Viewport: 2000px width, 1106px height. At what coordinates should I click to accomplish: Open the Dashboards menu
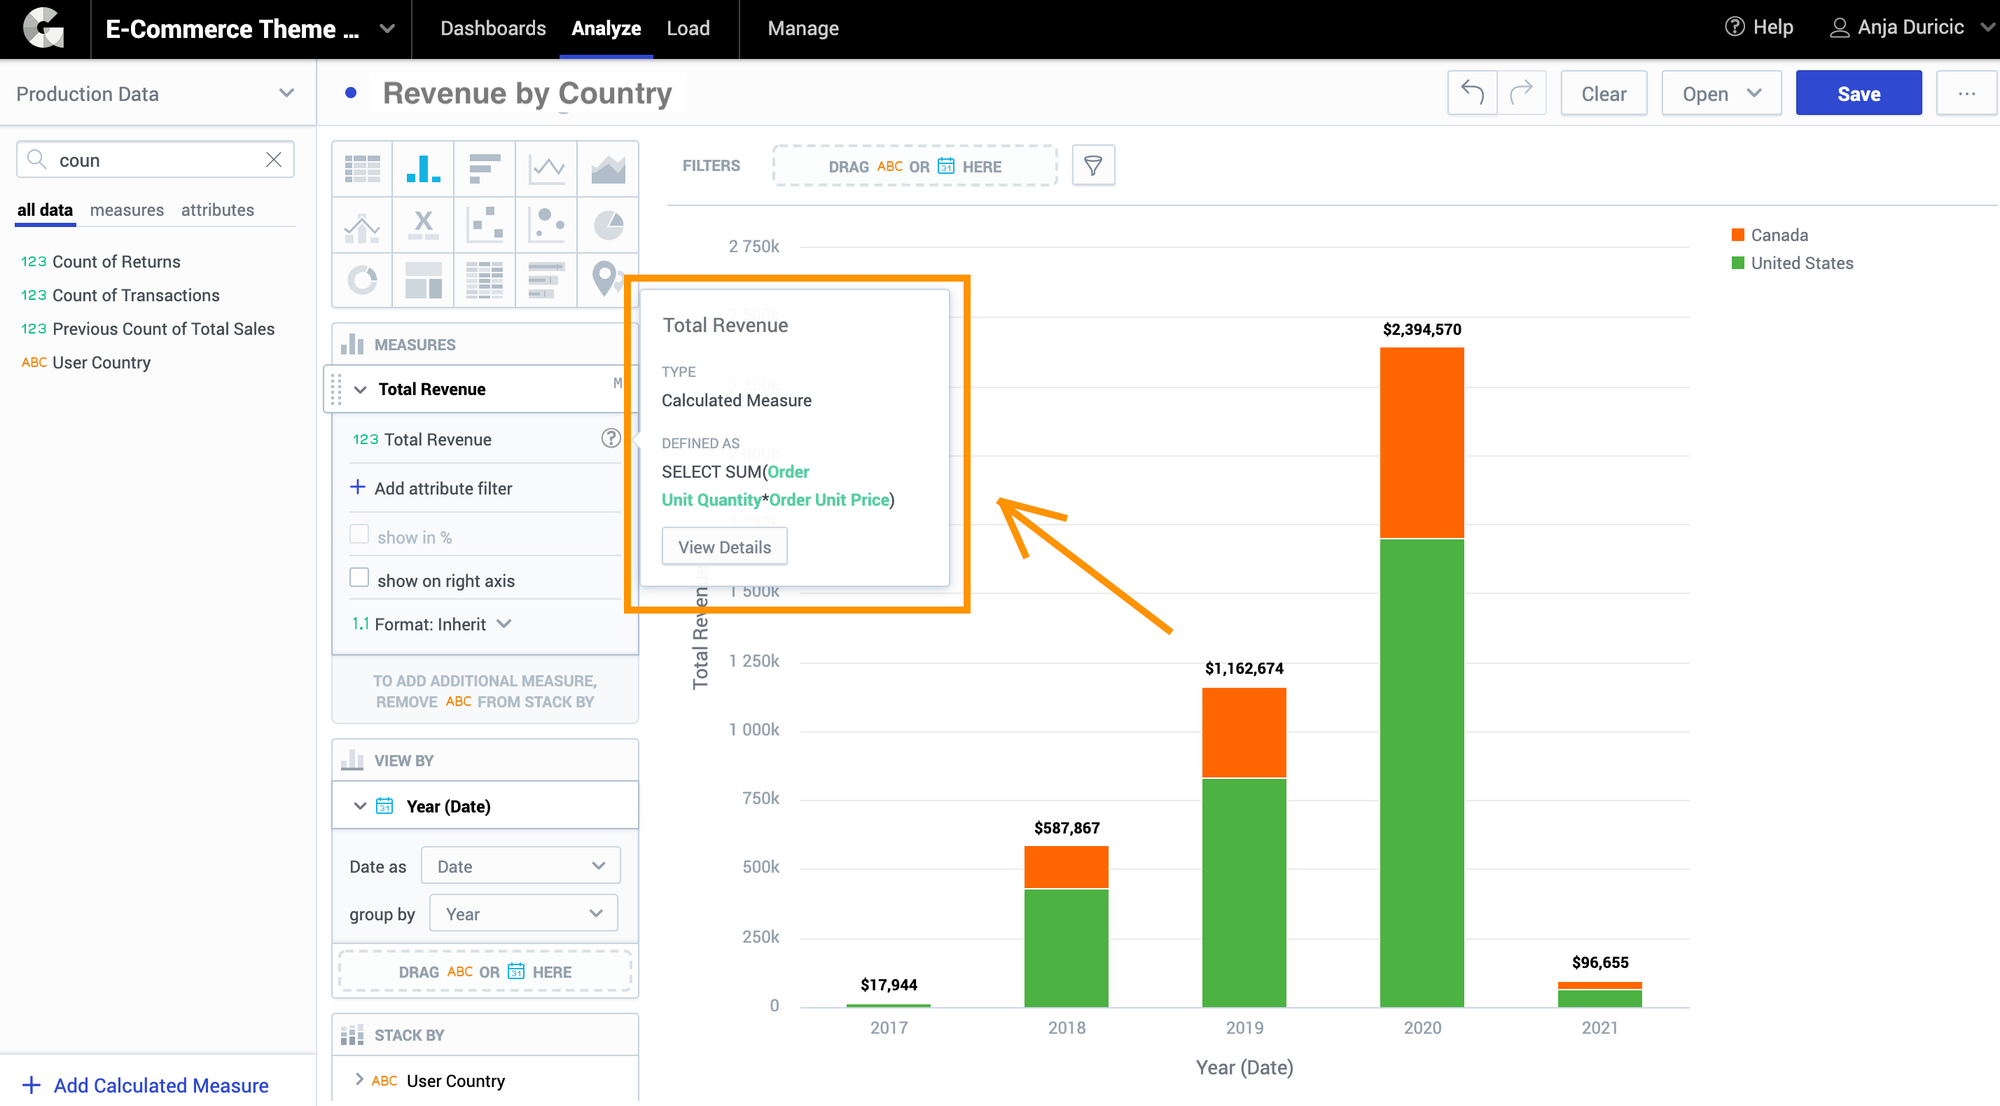493,28
